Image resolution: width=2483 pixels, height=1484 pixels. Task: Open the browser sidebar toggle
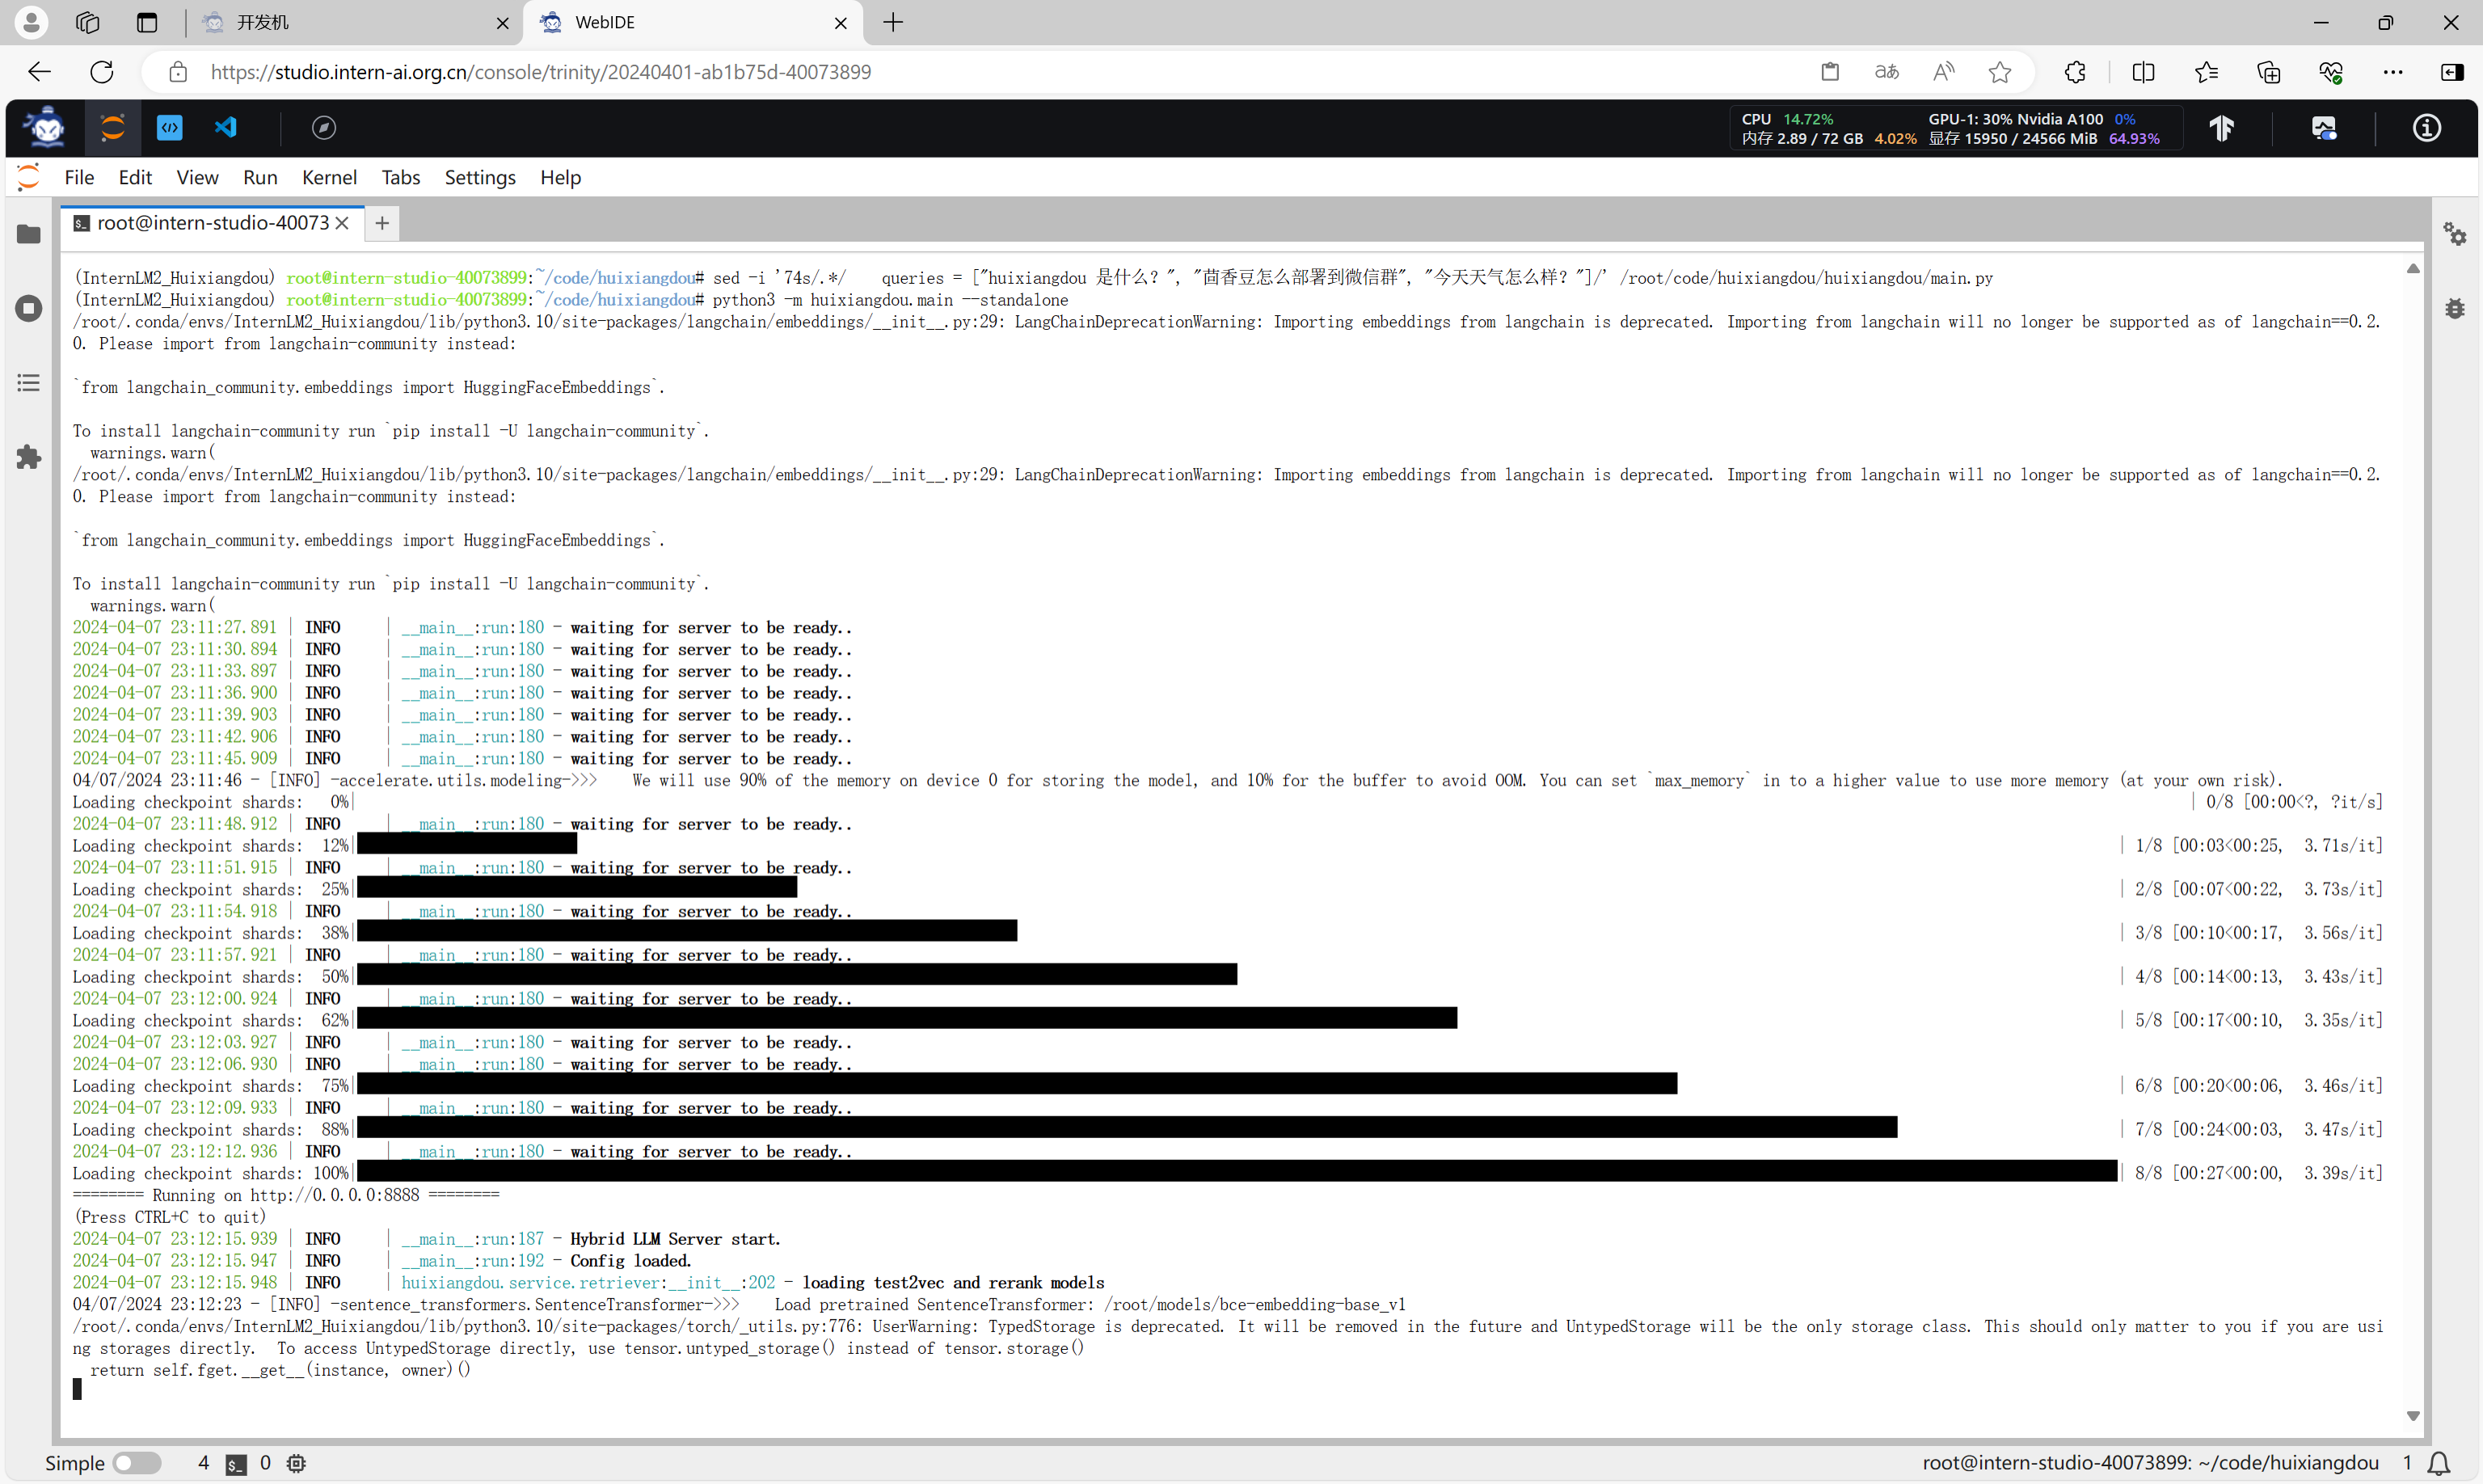tap(2452, 72)
